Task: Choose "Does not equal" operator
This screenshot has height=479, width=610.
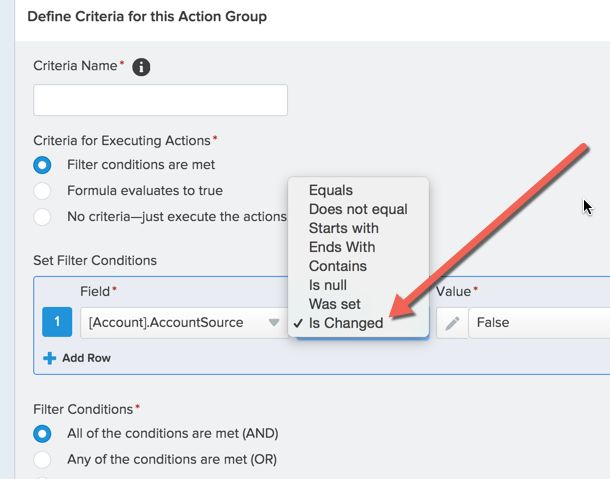Action: coord(357,209)
